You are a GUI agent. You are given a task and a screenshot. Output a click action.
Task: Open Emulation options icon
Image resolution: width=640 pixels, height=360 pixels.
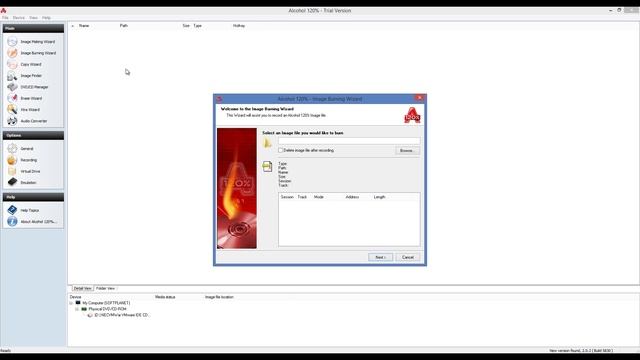[12, 182]
